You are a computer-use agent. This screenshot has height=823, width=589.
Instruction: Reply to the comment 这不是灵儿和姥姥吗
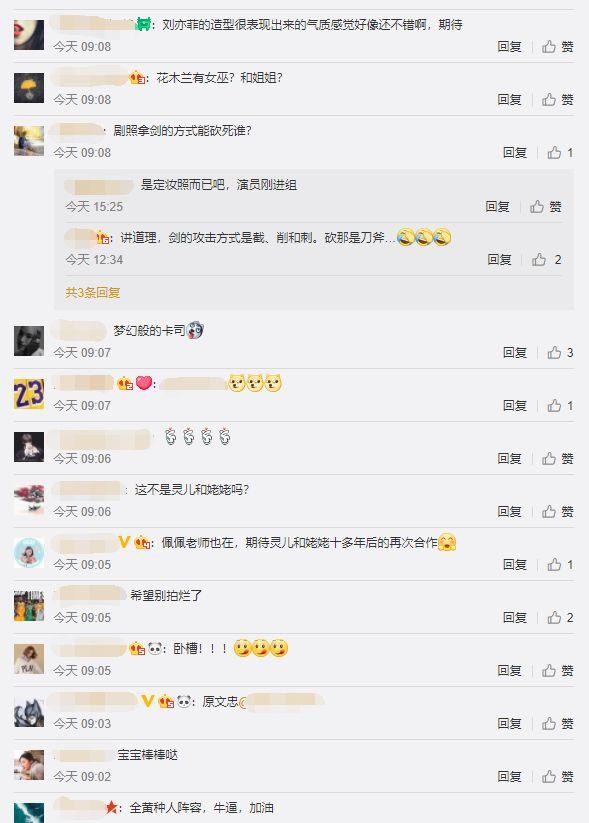509,512
